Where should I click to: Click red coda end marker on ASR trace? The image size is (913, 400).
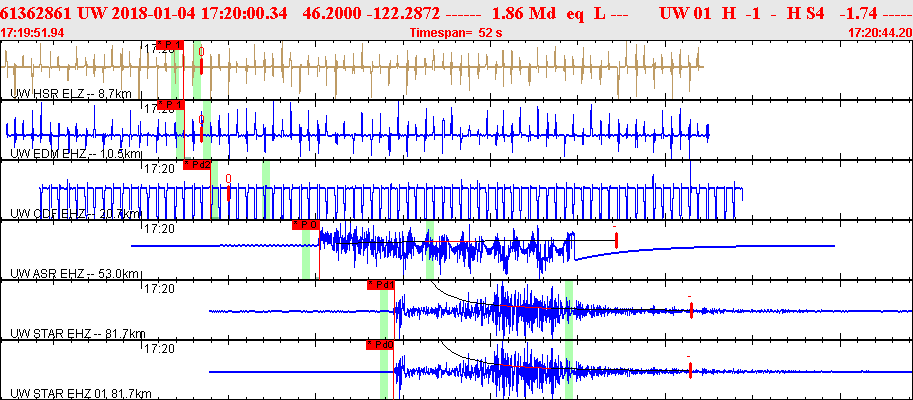point(616,240)
